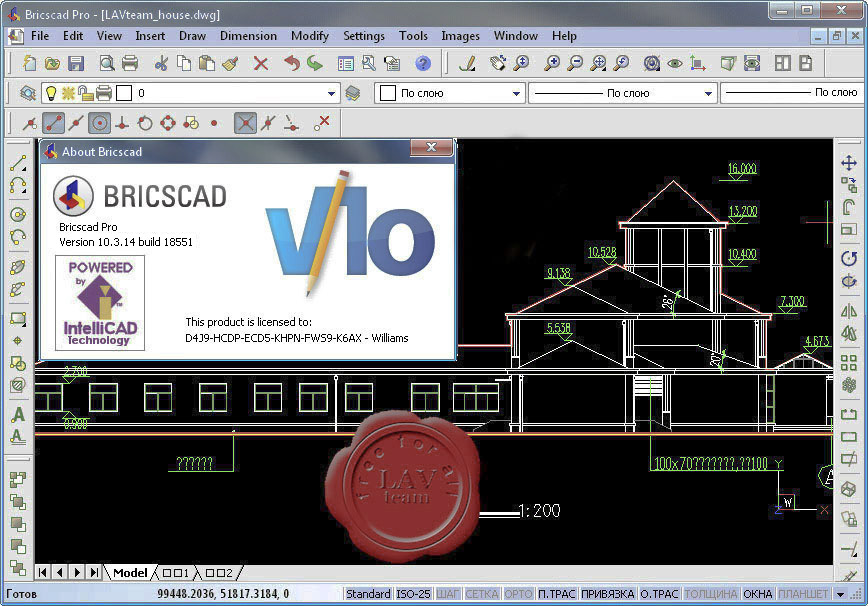Toggle layer lock padlock icon
Image resolution: width=868 pixels, height=606 pixels.
[x=86, y=93]
